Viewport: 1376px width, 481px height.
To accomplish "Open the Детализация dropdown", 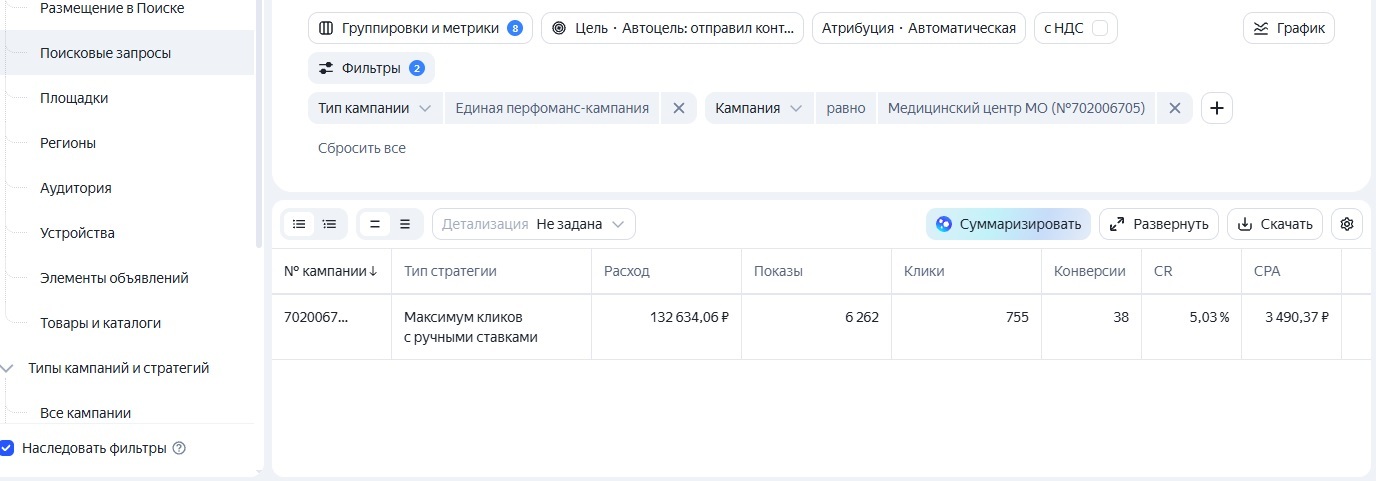I will (534, 224).
